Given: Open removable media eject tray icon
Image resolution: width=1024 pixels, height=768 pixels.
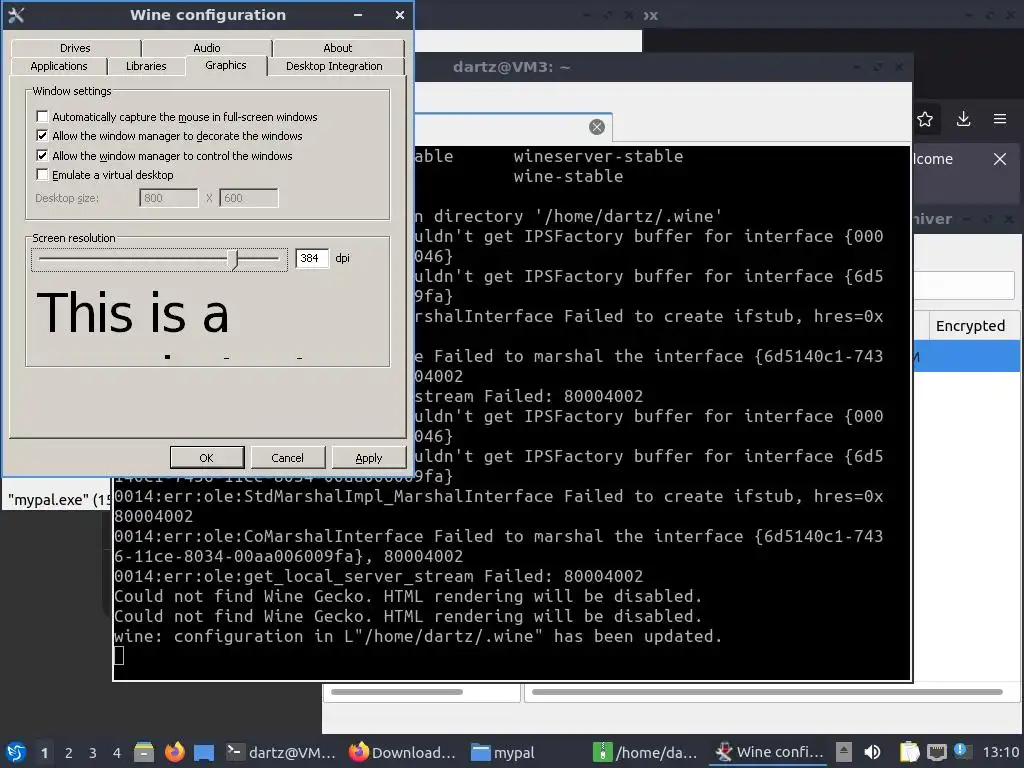Looking at the screenshot, I should click(x=844, y=752).
